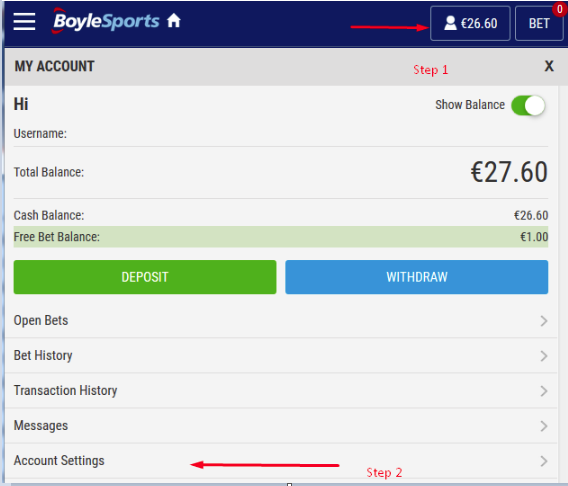Expand the Account Settings chevron arrow

(544, 461)
